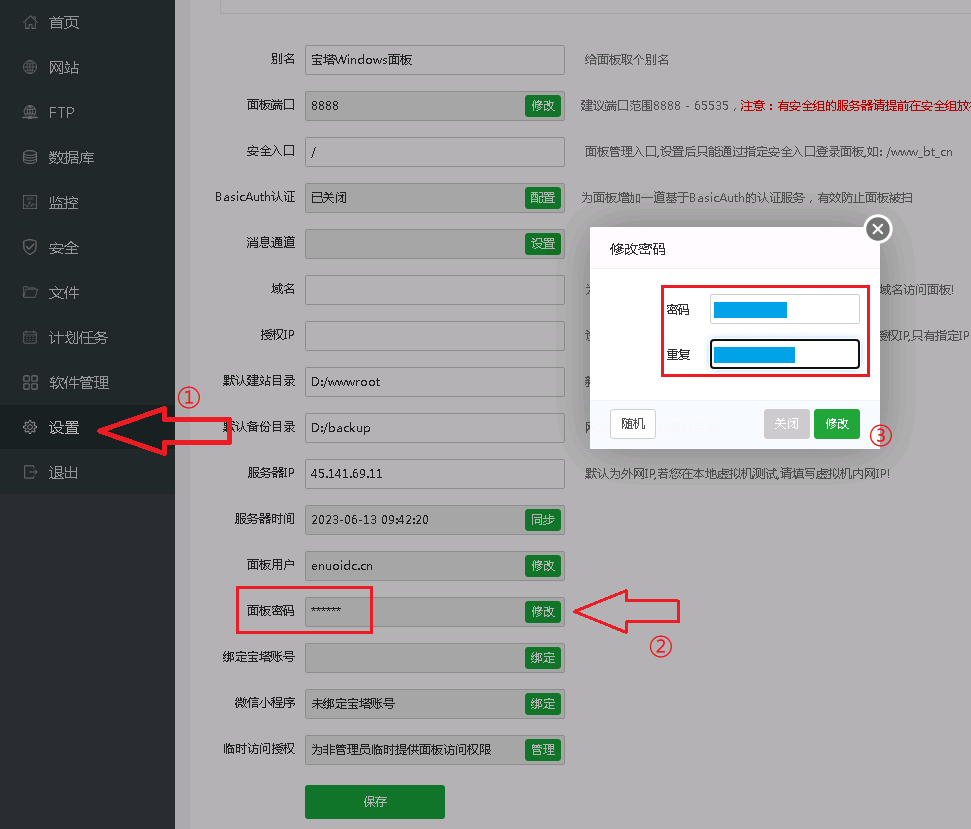The image size is (971, 829).
Task: Select the FTP sidebar icon
Action: coord(30,112)
